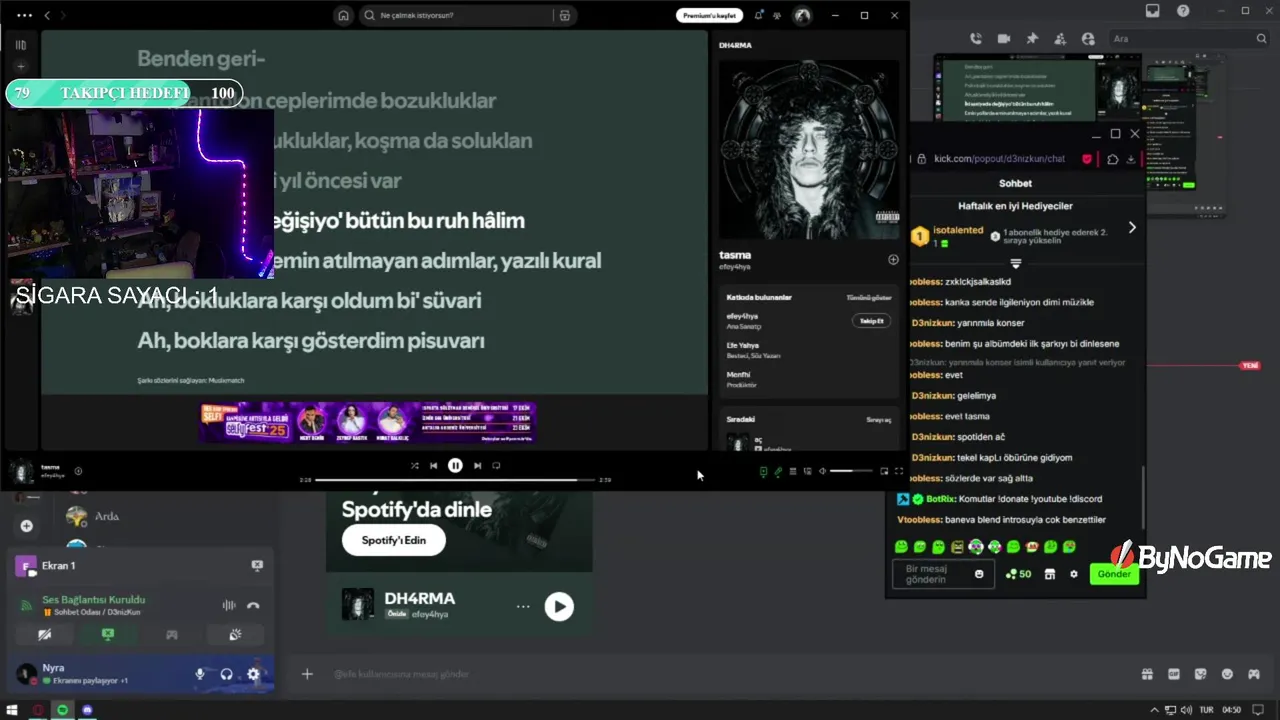
Task: Expand weekly top gifters arrow in Kick chat
Action: [1132, 228]
